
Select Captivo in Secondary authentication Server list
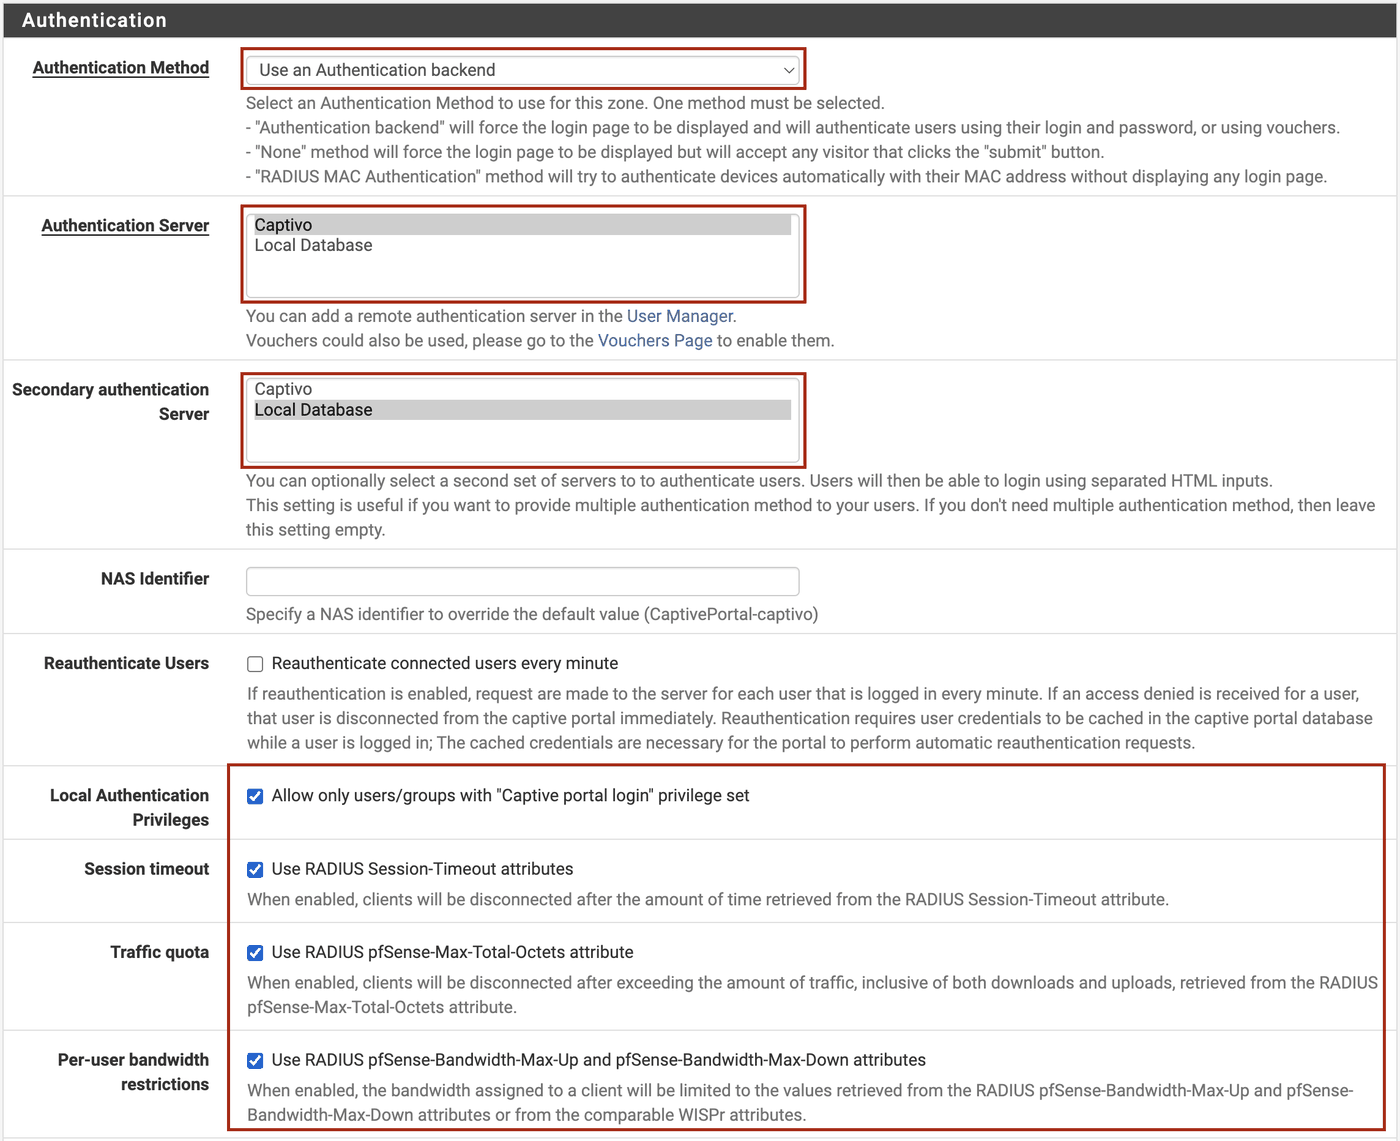(522, 389)
